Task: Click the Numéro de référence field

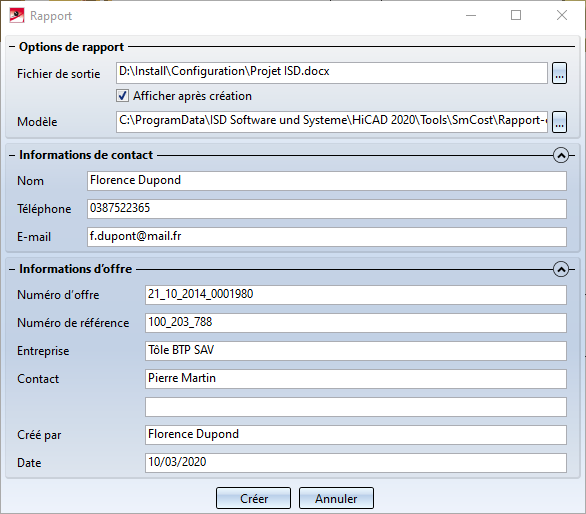Action: coord(356,323)
